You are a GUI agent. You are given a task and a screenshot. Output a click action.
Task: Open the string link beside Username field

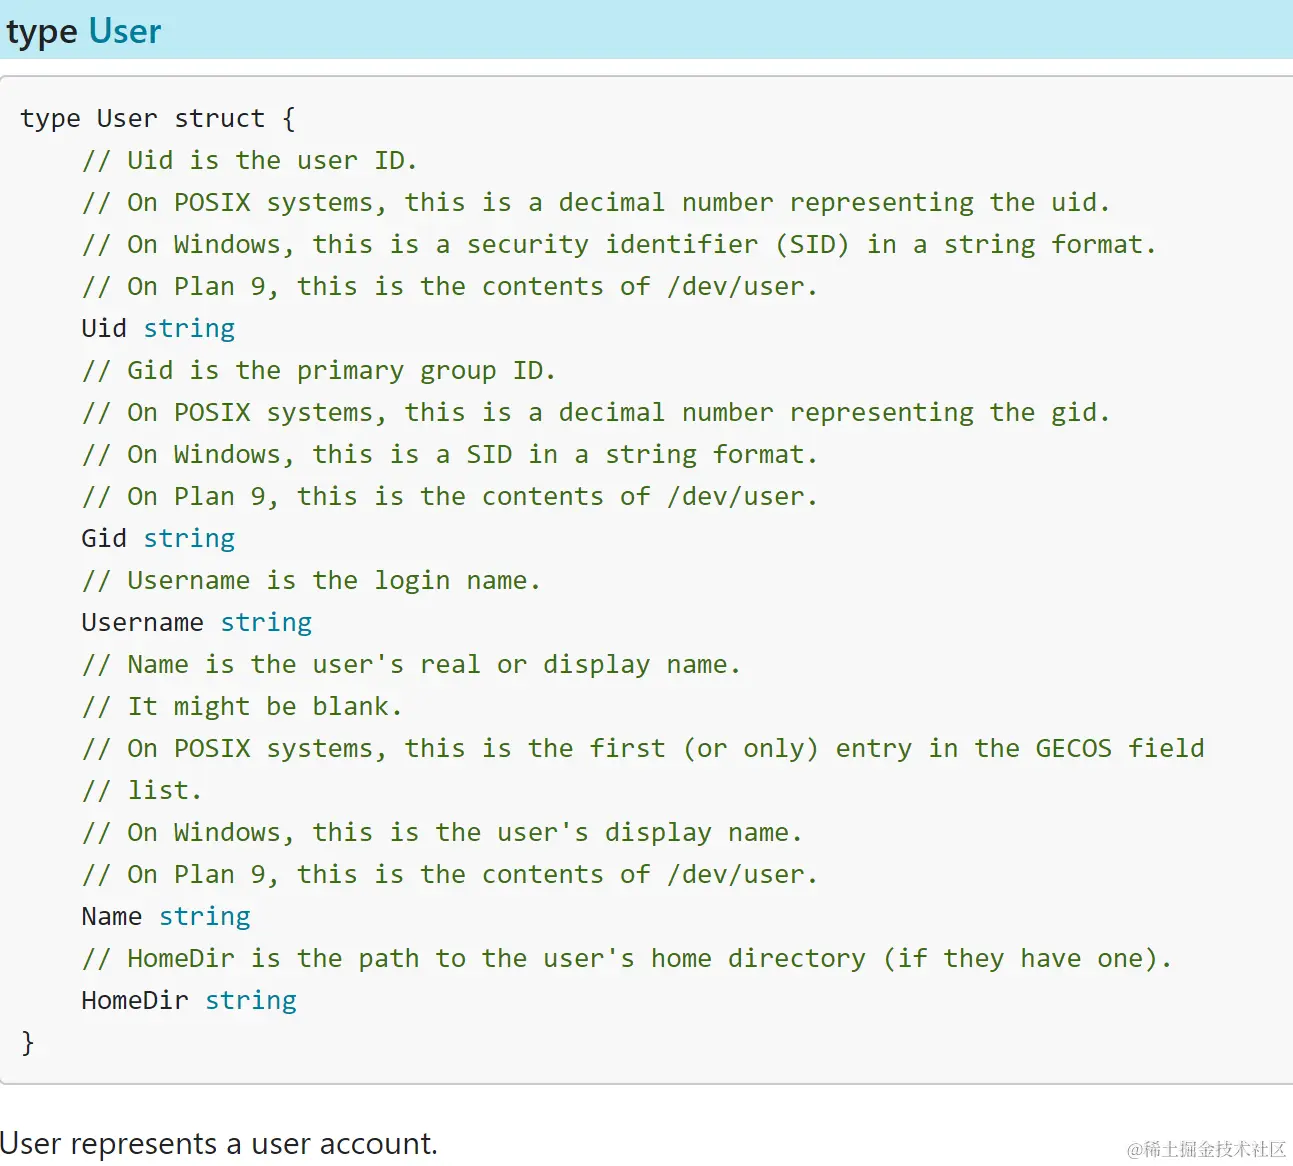(x=266, y=622)
